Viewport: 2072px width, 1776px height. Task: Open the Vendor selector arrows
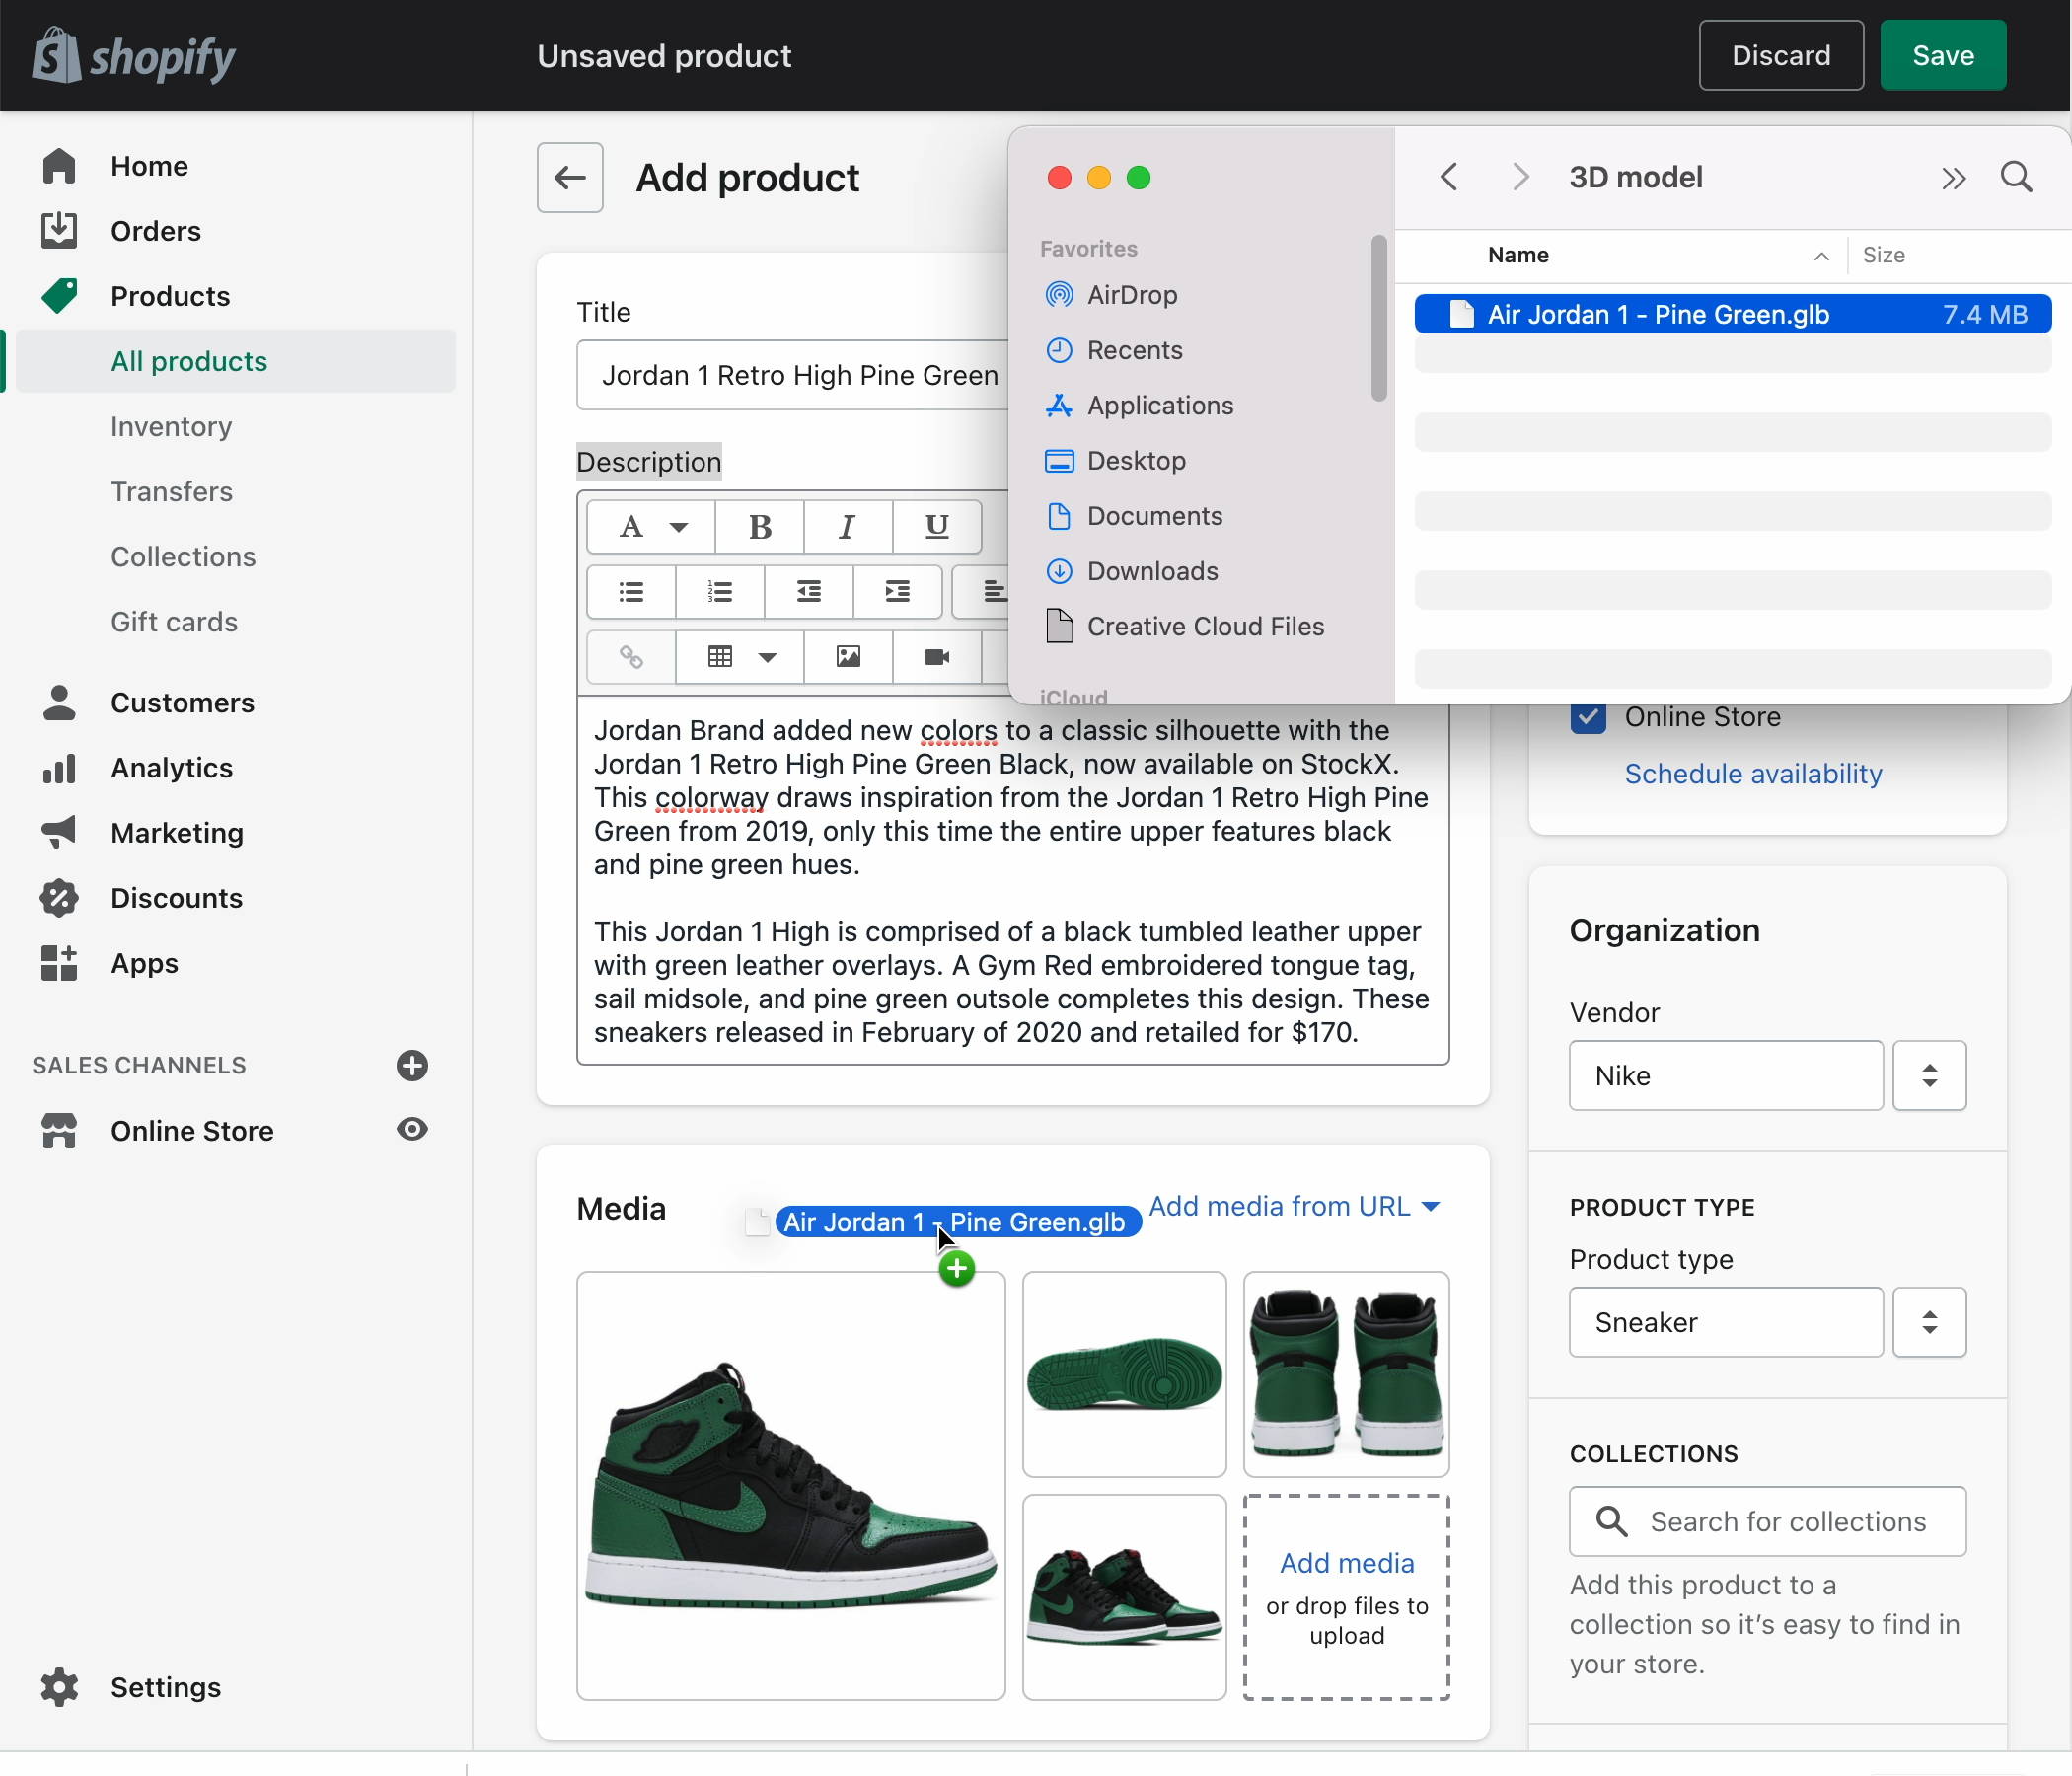coord(1929,1075)
